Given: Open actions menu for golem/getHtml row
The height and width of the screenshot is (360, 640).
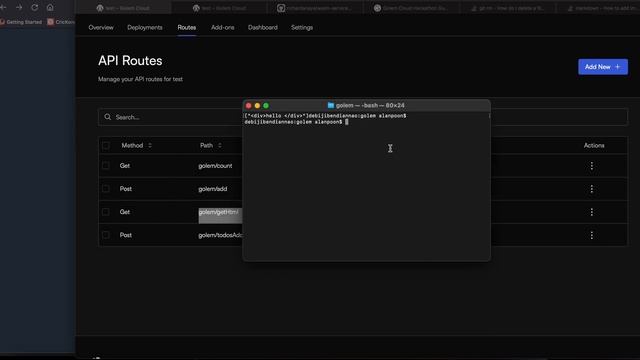Looking at the screenshot, I should coord(591,212).
